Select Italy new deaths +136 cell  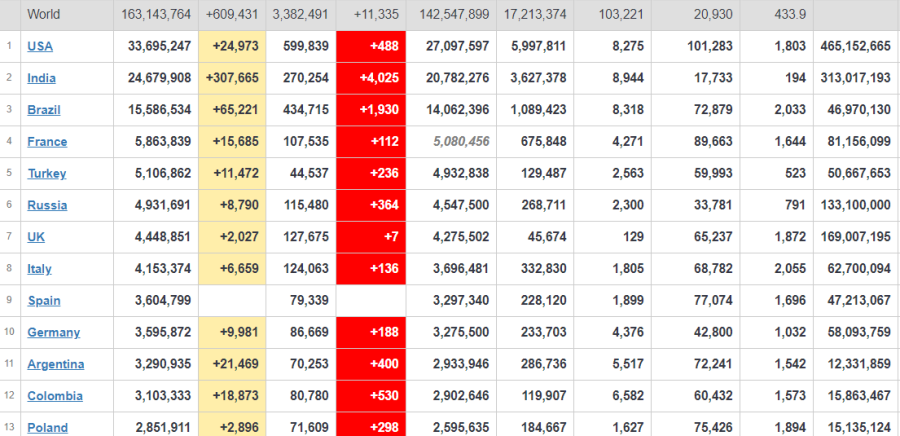371,269
